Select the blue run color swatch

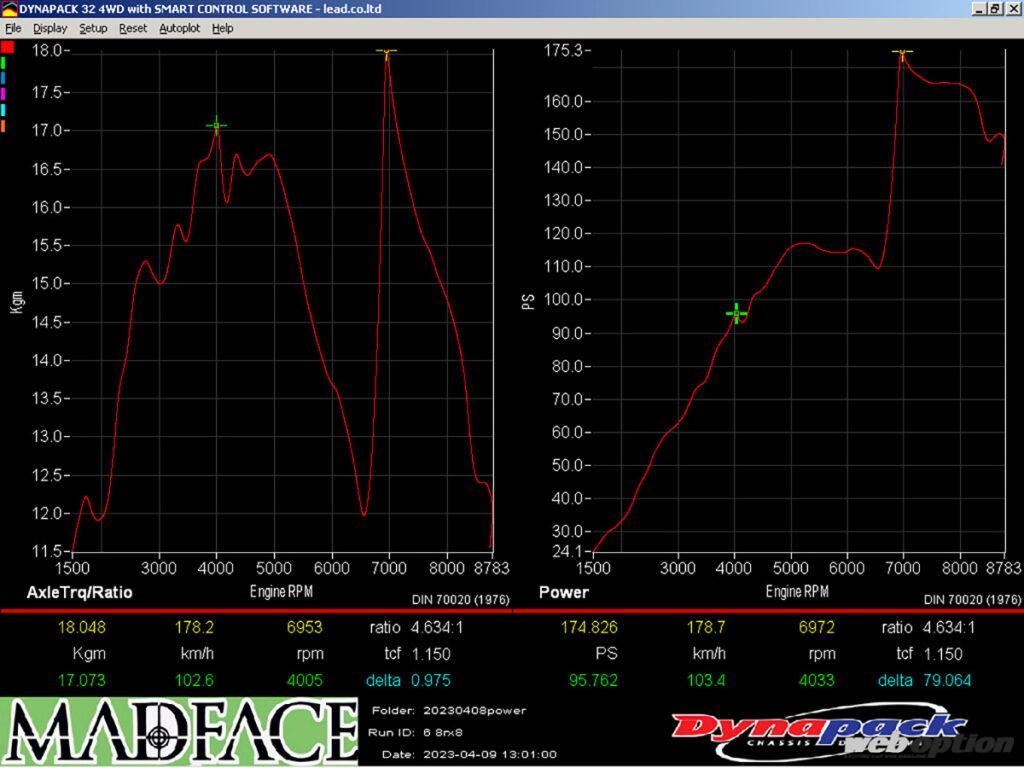(4, 78)
